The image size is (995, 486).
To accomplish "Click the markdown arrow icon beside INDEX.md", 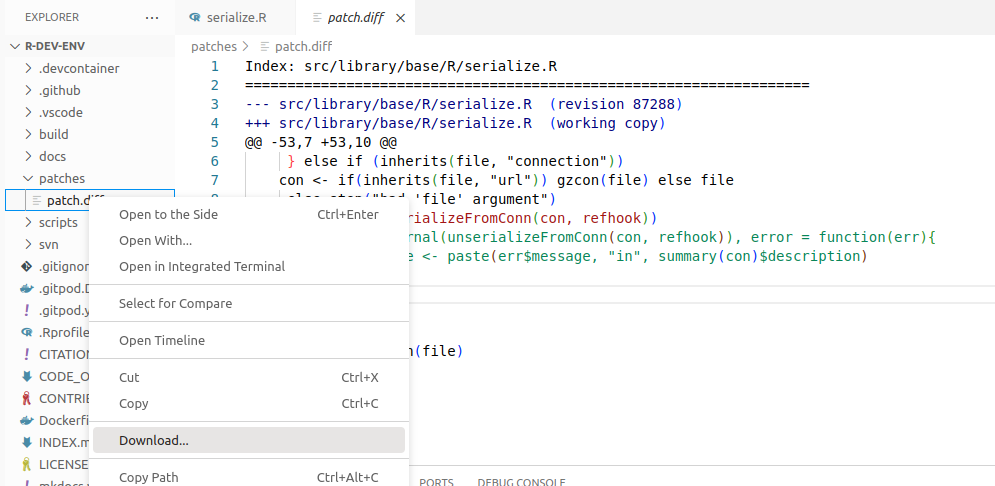I will click(x=27, y=443).
